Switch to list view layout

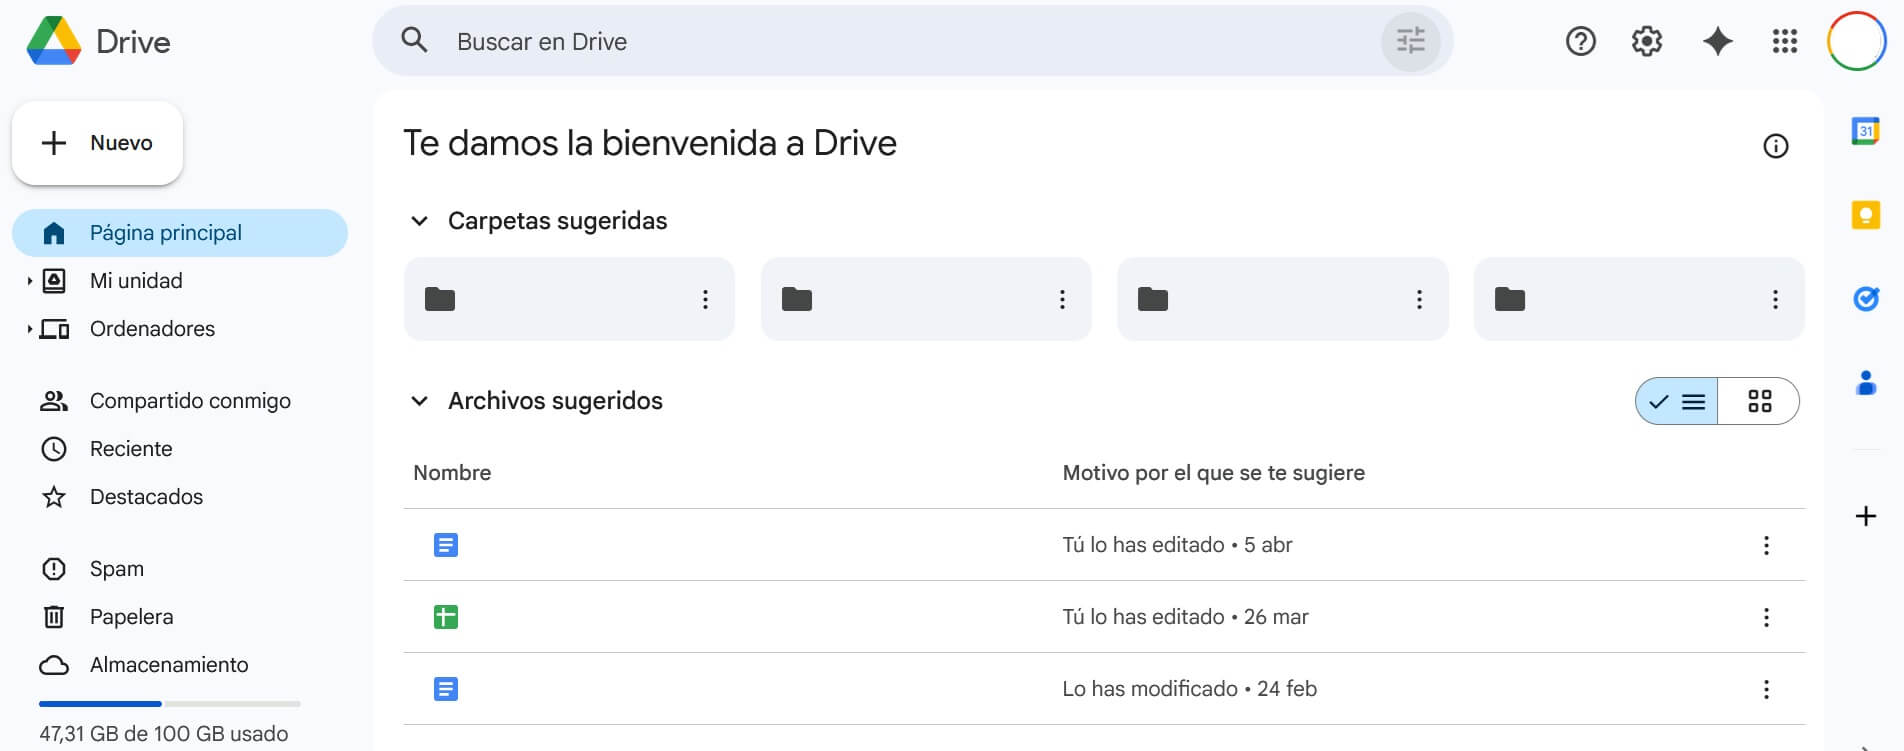click(x=1677, y=401)
